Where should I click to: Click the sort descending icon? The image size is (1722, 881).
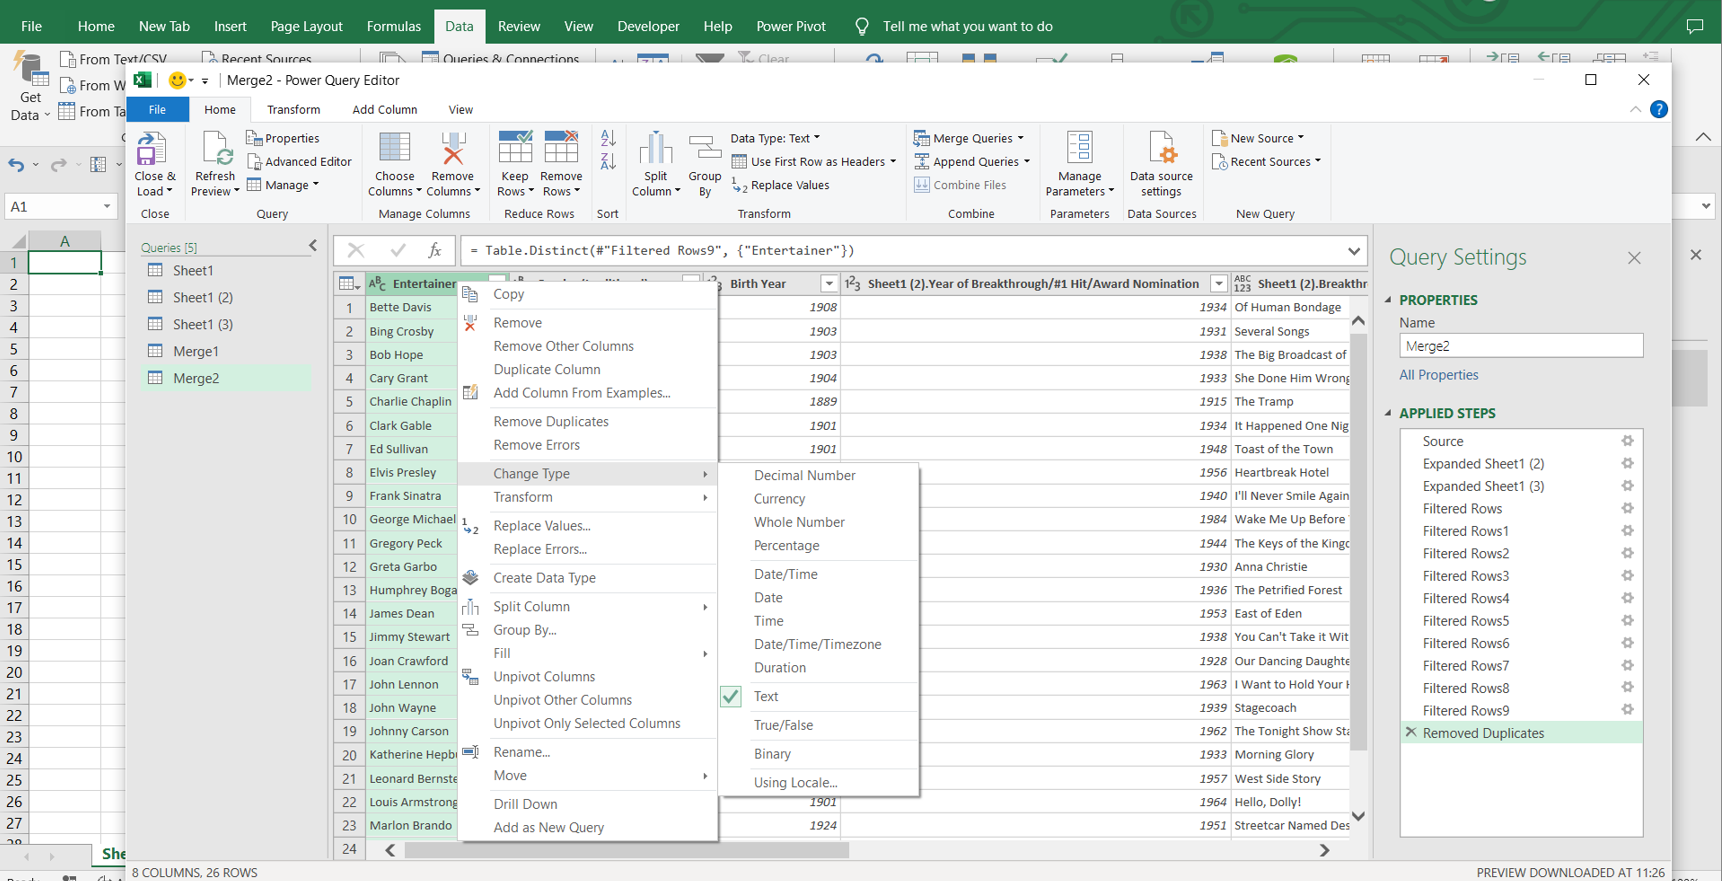pyautogui.click(x=608, y=160)
